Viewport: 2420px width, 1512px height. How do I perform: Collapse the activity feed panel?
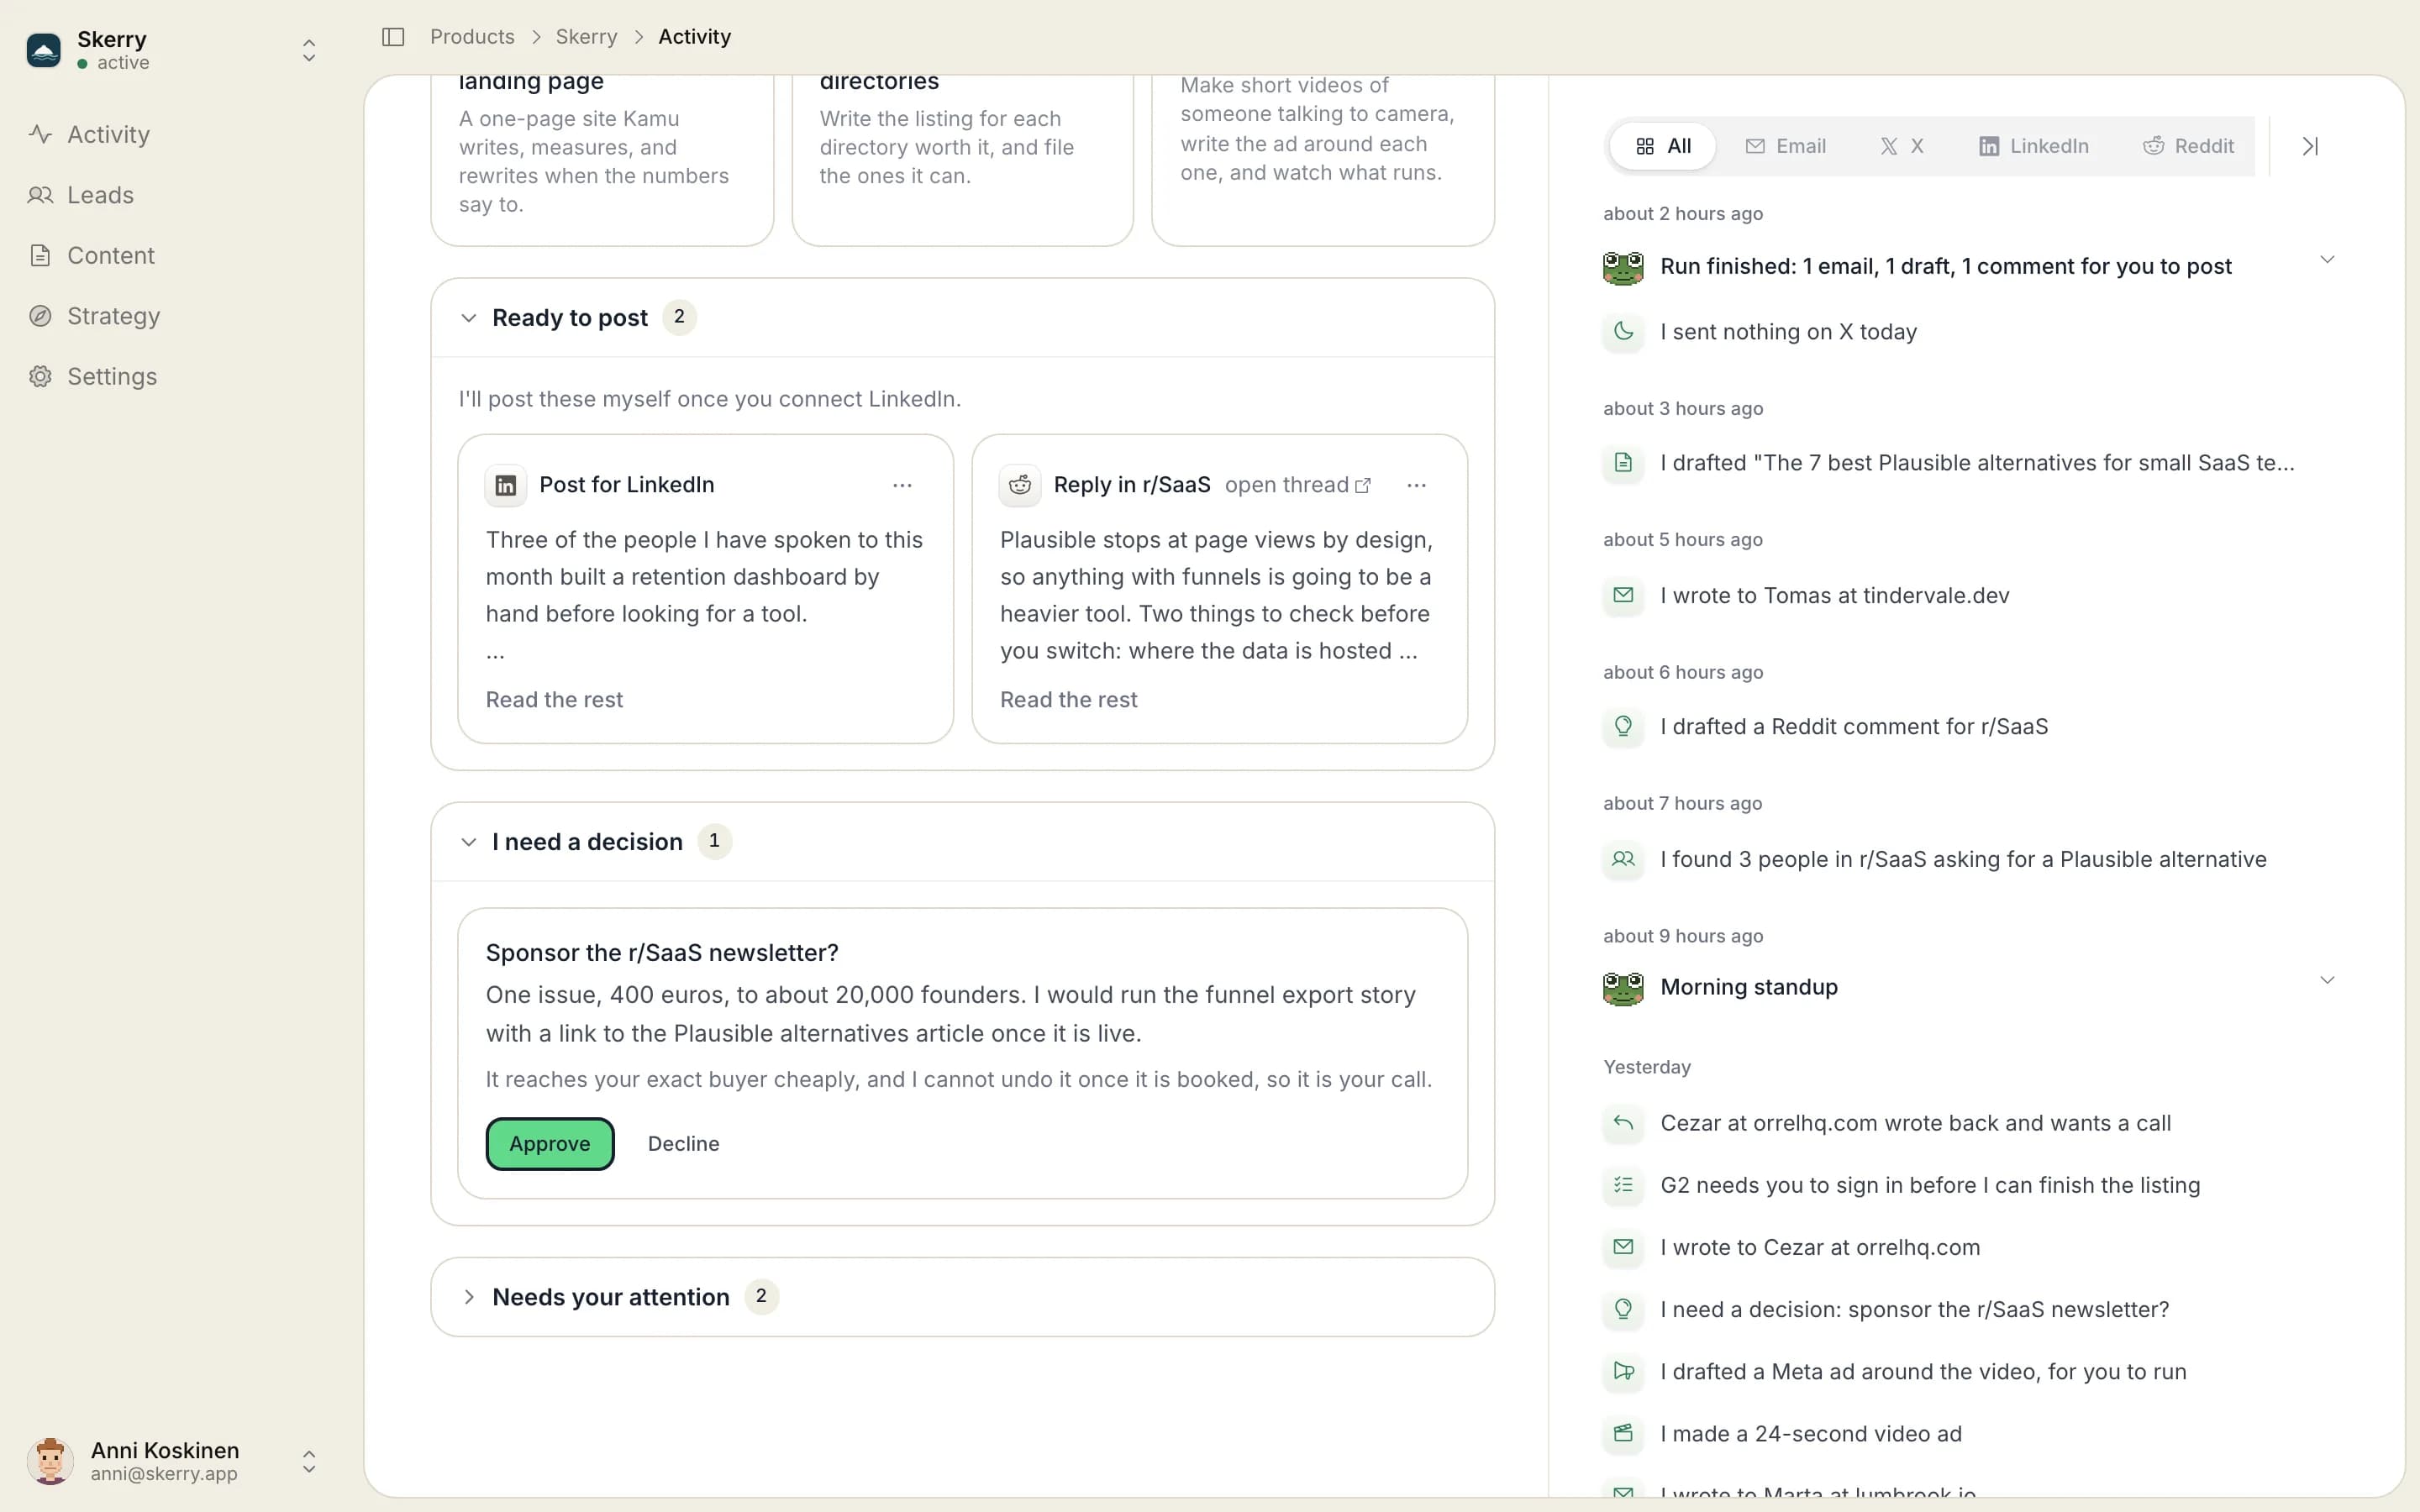(2310, 146)
